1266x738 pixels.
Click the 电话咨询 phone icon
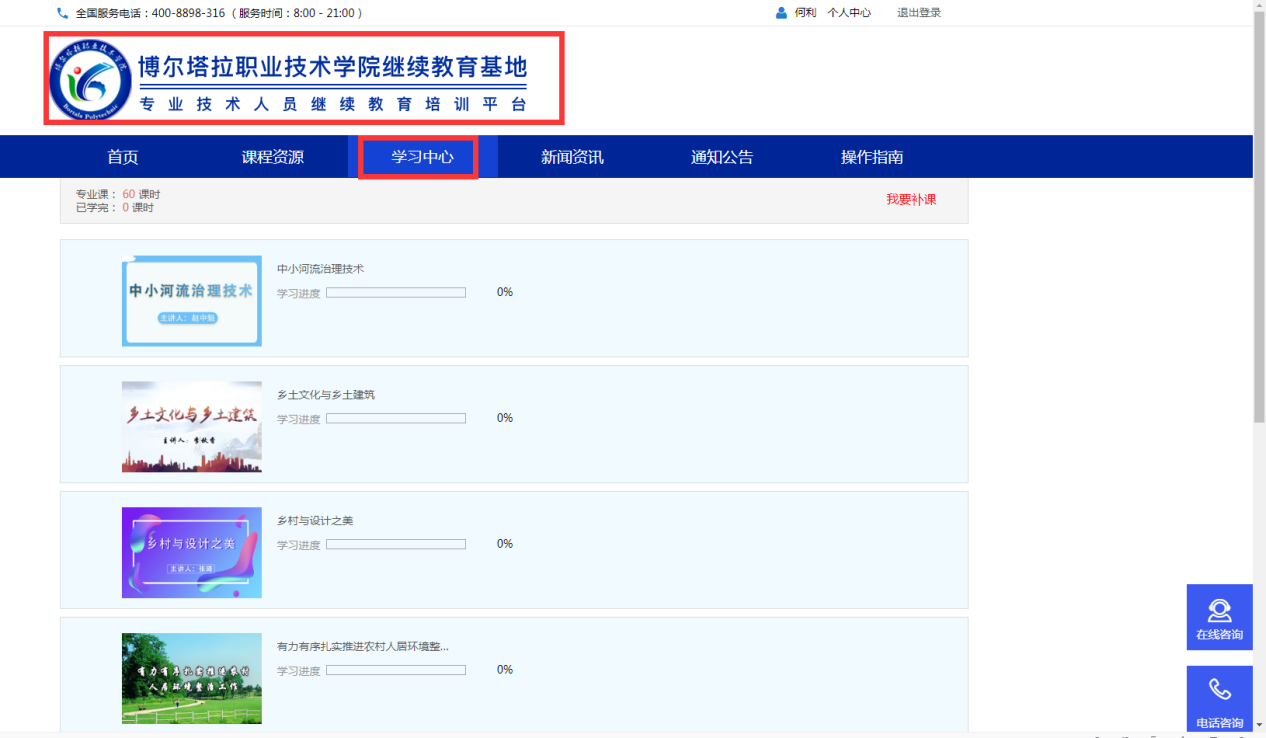pos(1219,689)
